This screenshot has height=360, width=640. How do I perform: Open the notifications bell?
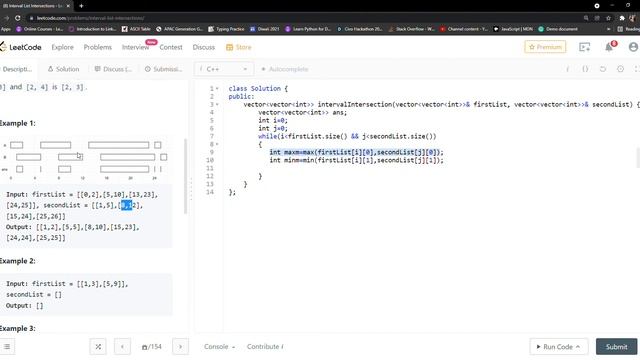pos(609,47)
